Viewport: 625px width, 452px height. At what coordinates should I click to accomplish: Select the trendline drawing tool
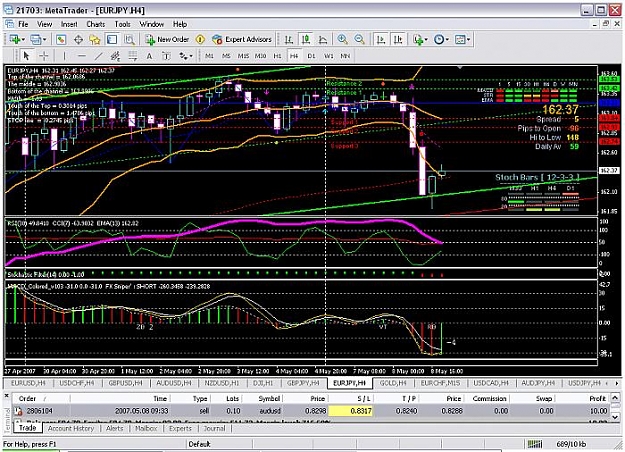(x=98, y=56)
